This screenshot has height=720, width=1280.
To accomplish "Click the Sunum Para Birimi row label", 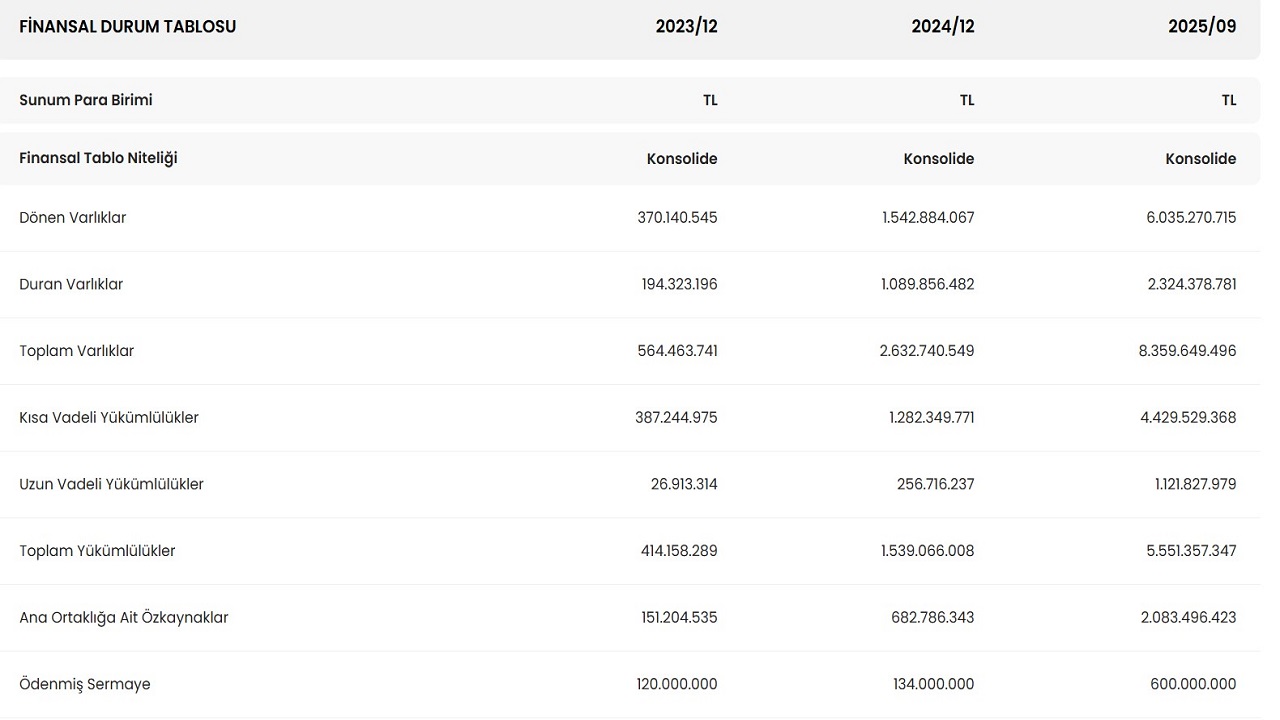I will click(86, 100).
